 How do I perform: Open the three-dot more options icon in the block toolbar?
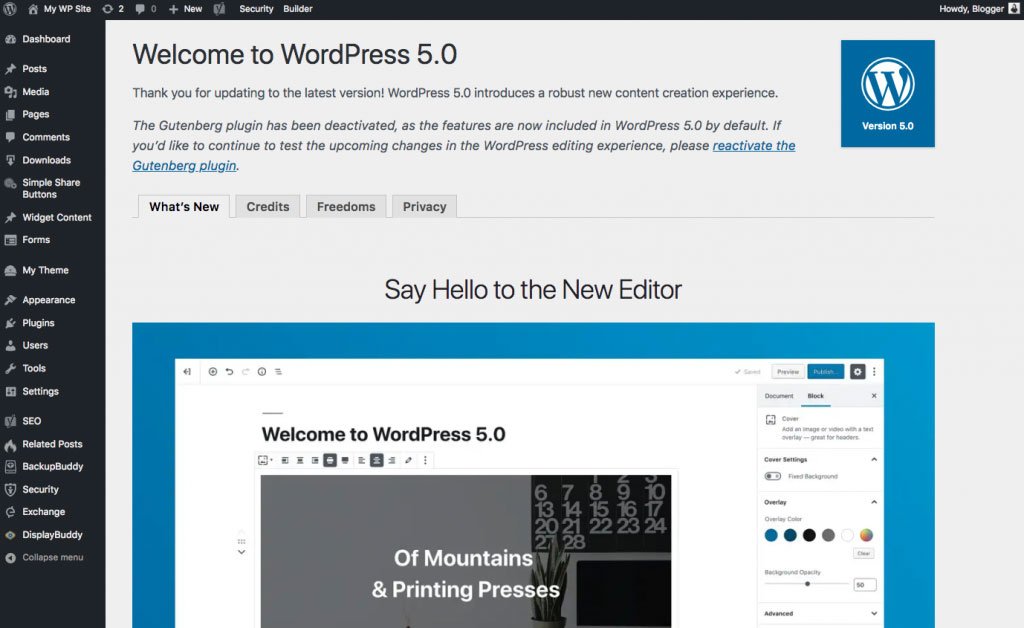(425, 459)
